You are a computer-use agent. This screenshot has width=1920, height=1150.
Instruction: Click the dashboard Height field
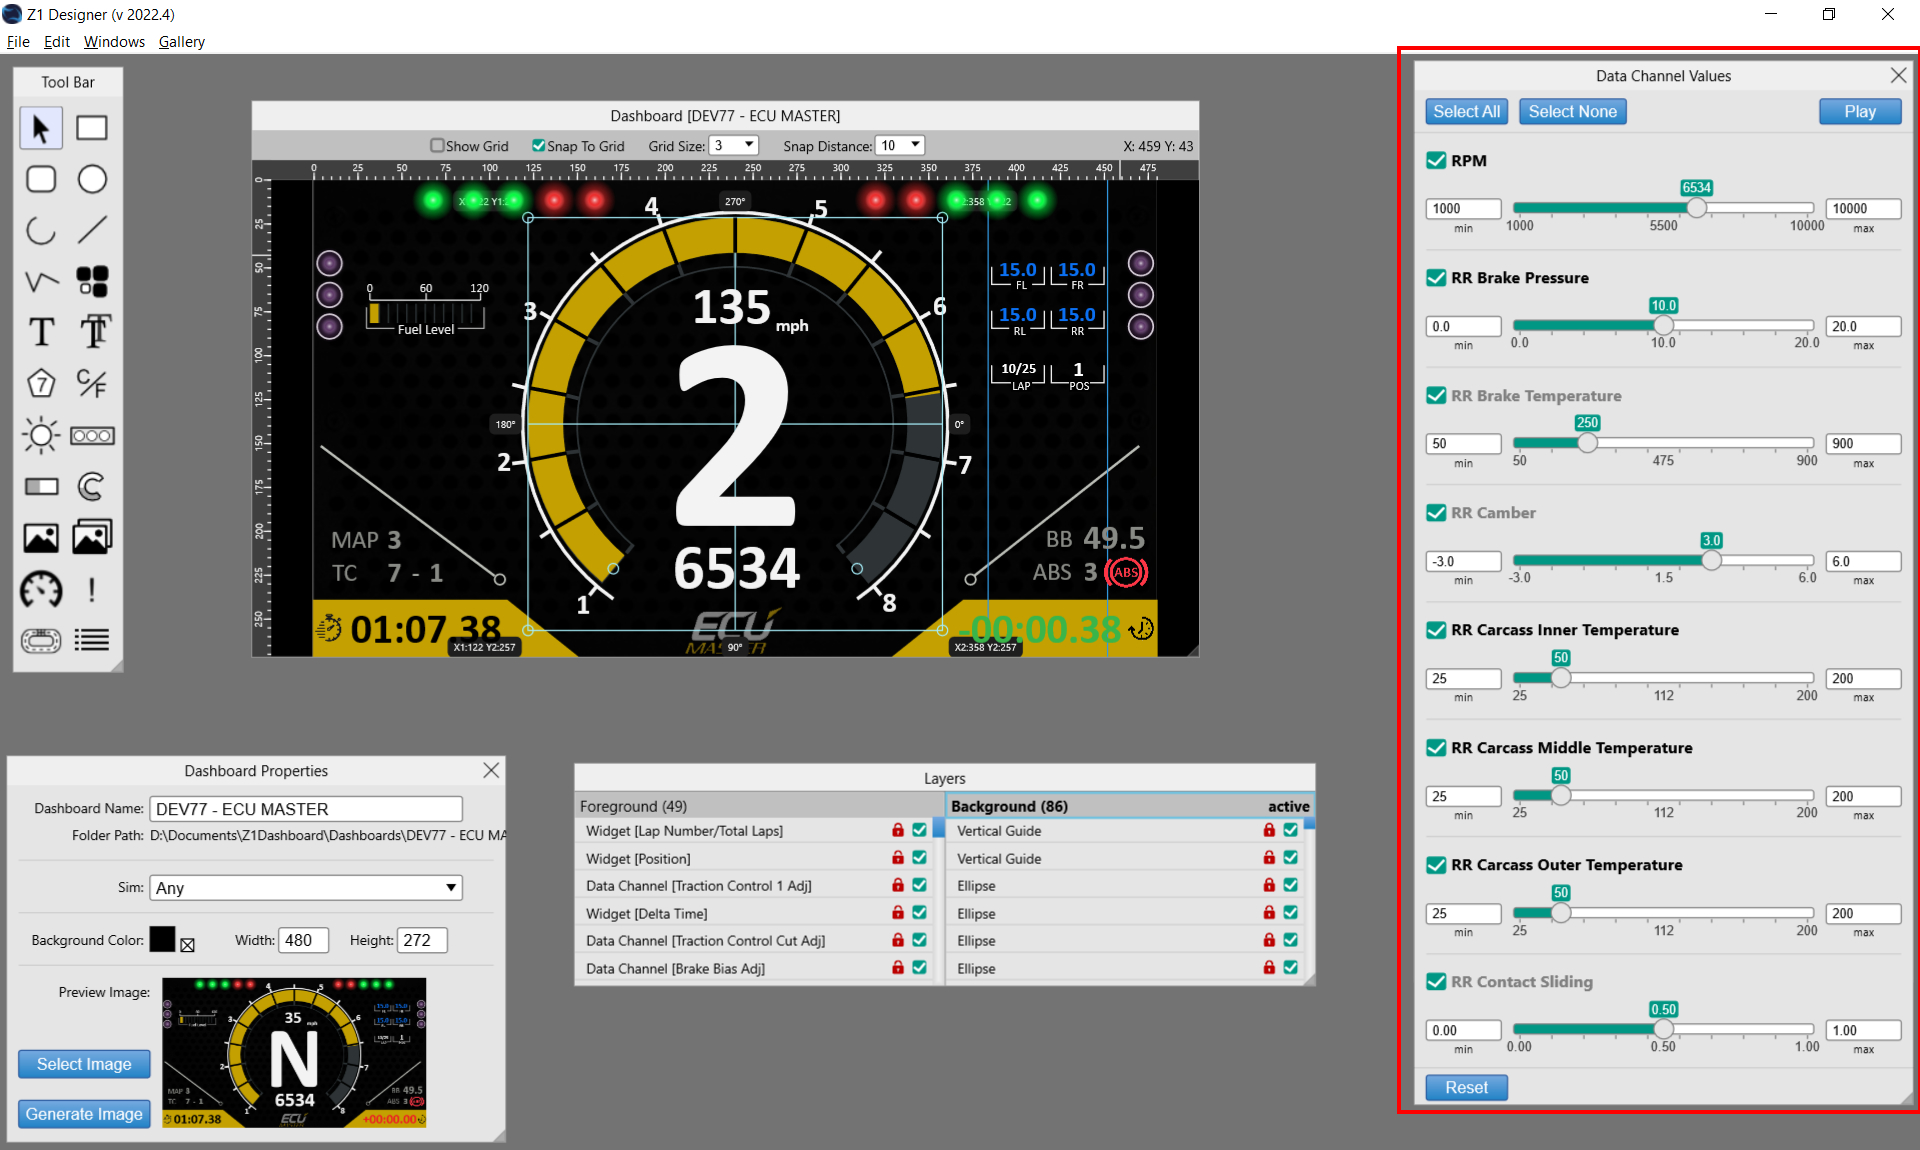[422, 940]
